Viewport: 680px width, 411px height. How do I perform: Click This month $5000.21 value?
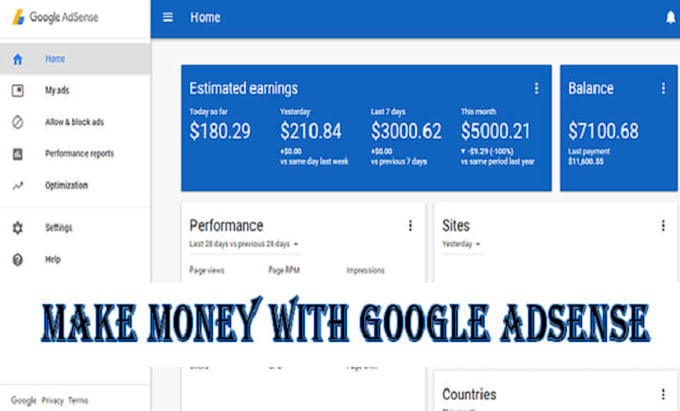click(x=496, y=131)
